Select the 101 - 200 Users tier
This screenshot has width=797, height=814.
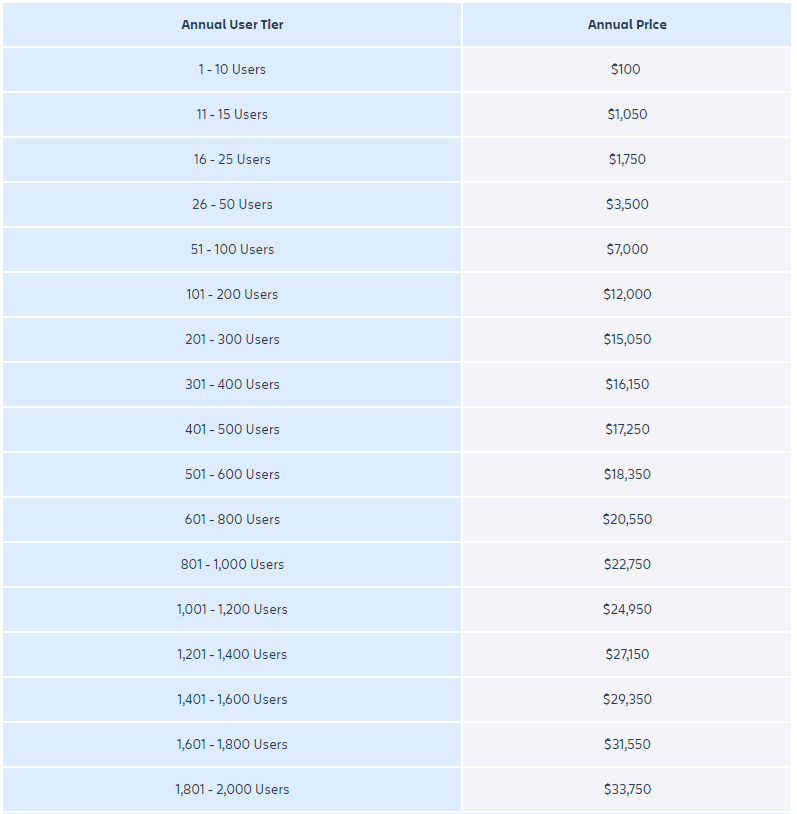point(232,294)
